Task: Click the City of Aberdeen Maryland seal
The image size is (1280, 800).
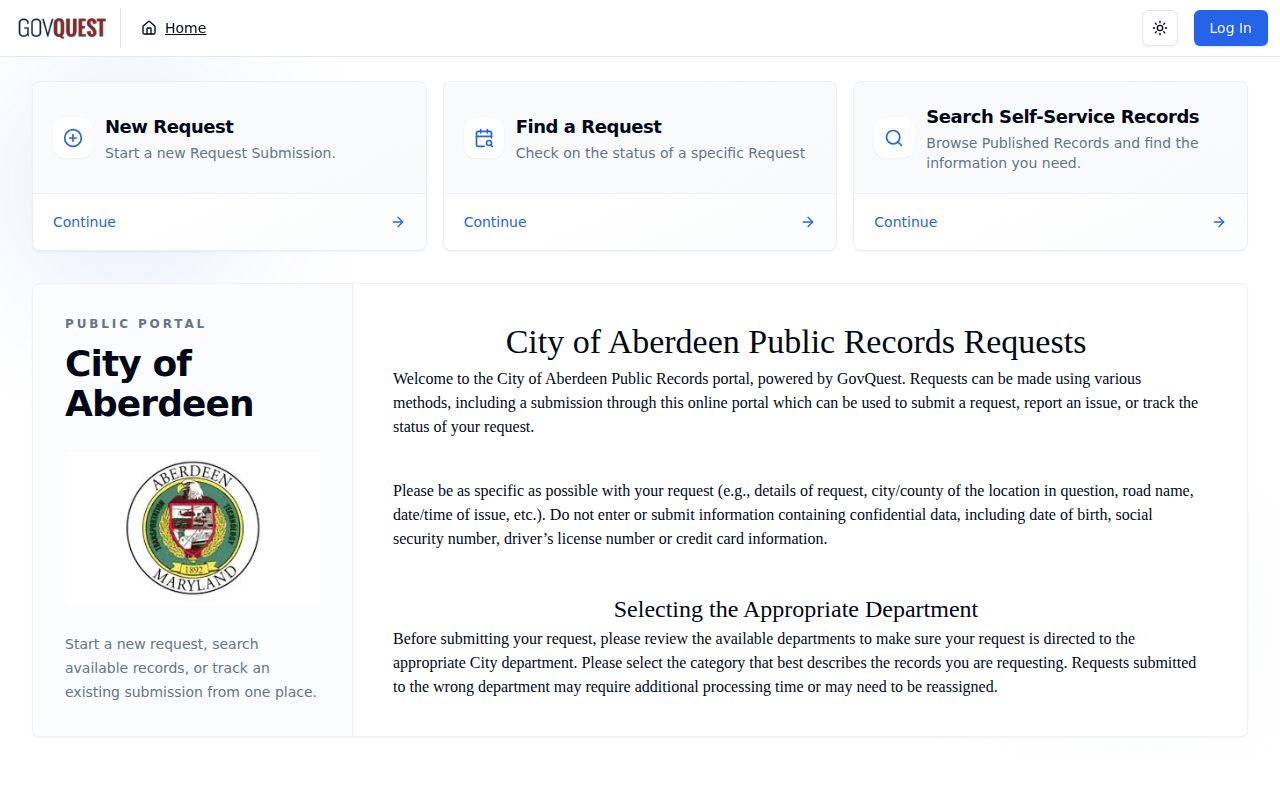Action: pos(193,528)
